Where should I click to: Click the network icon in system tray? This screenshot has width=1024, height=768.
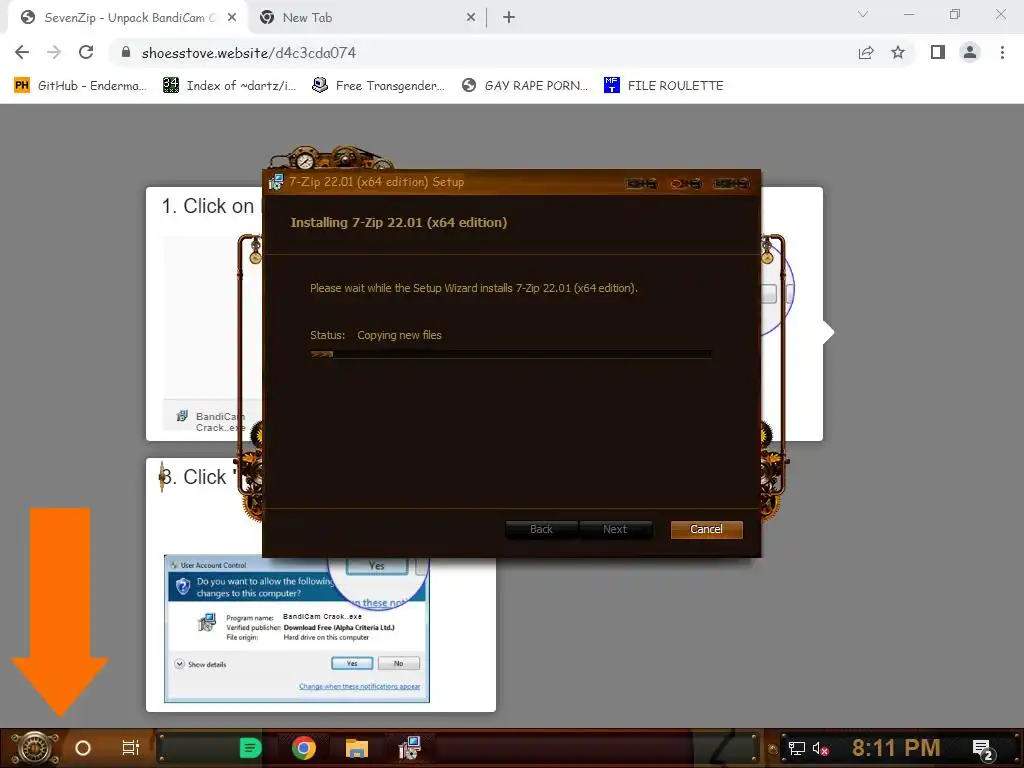click(797, 748)
